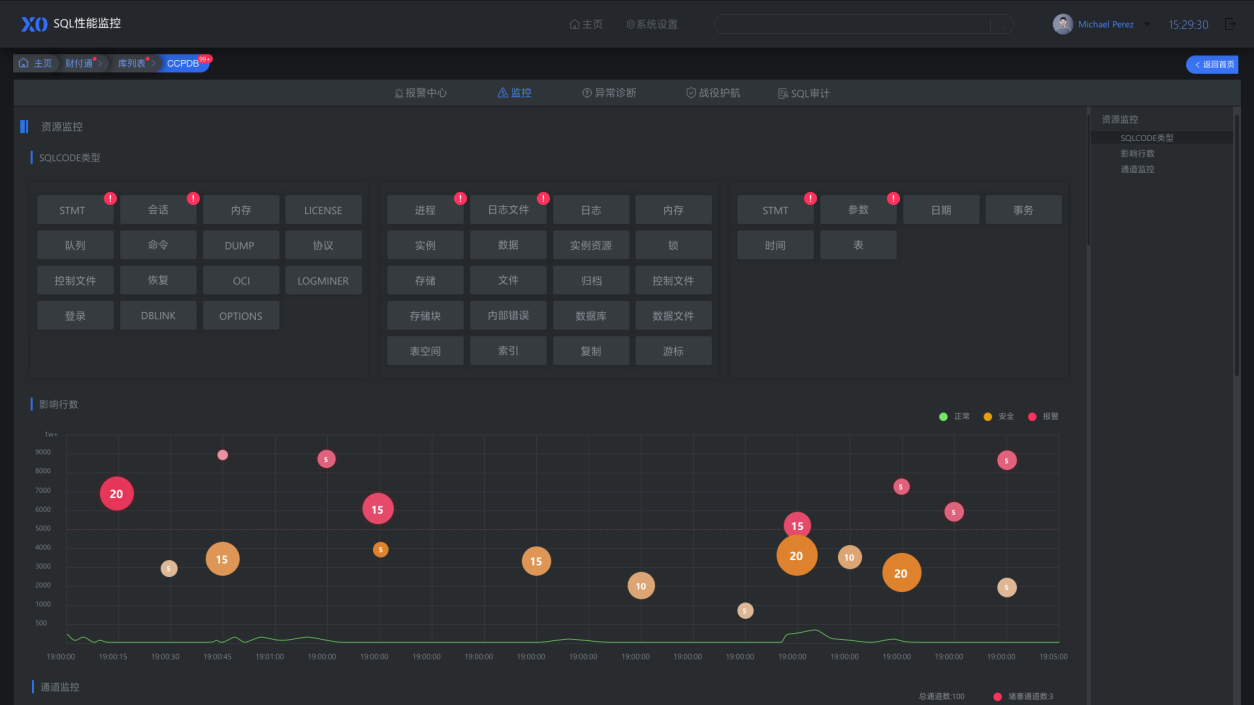Select the LICENSE type button

tap(323, 210)
